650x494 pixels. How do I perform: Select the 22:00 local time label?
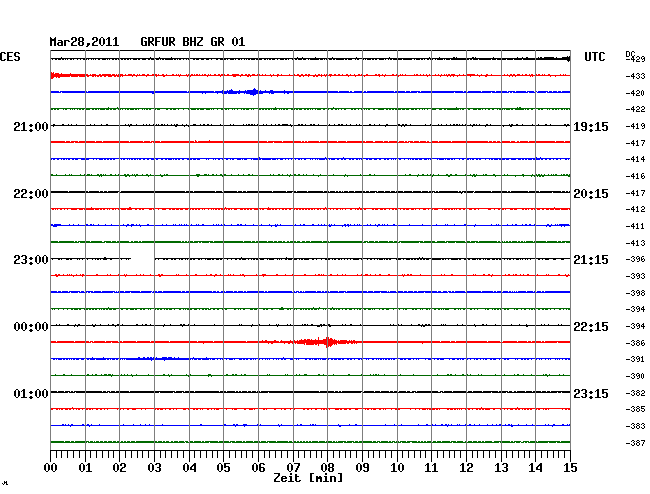pos(31,194)
